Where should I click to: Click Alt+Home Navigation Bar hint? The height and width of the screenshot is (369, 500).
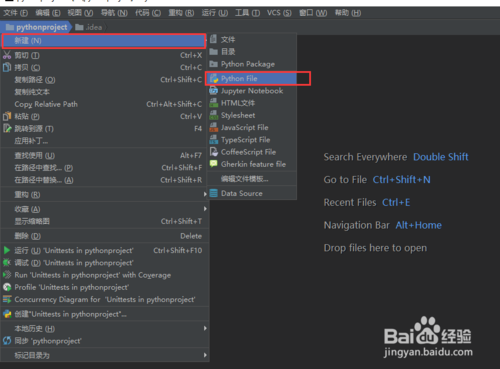point(418,225)
